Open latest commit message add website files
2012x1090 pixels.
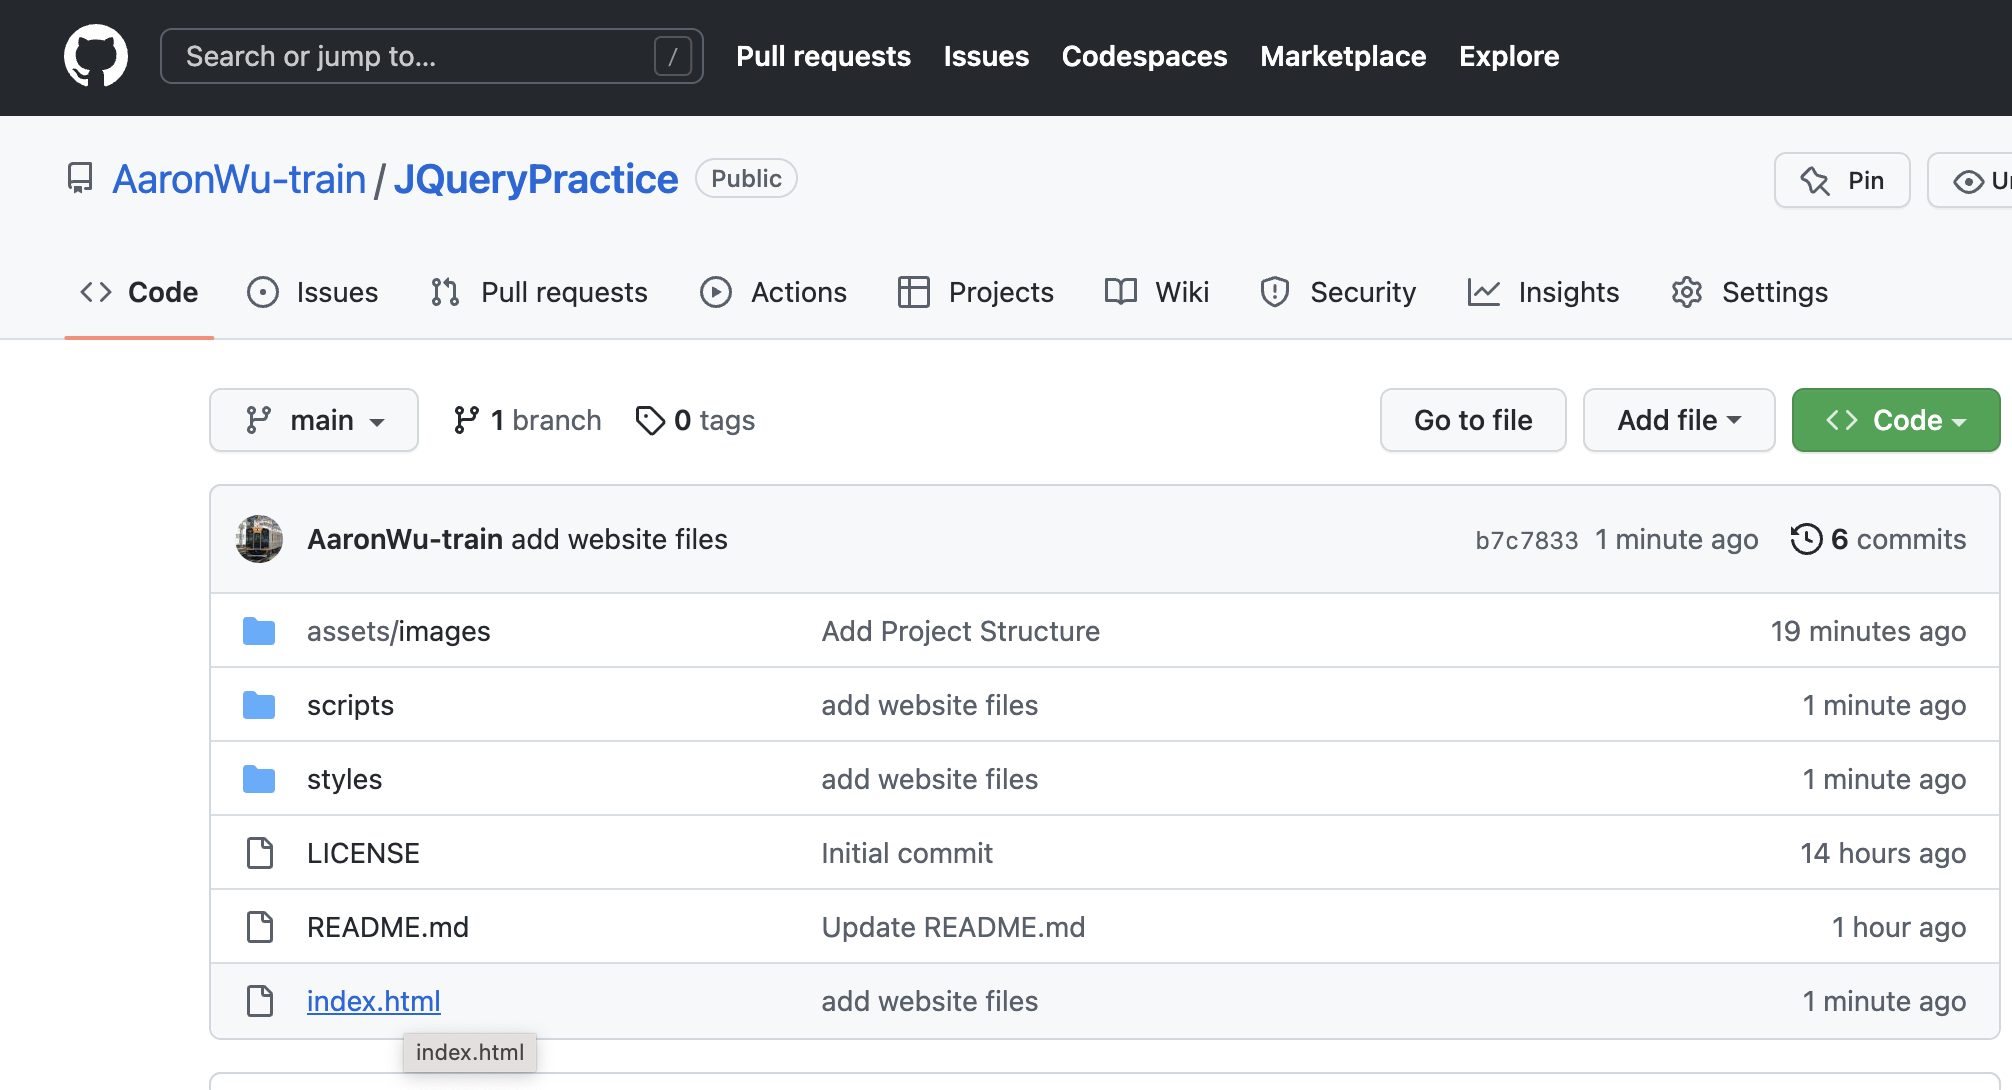pos(619,539)
